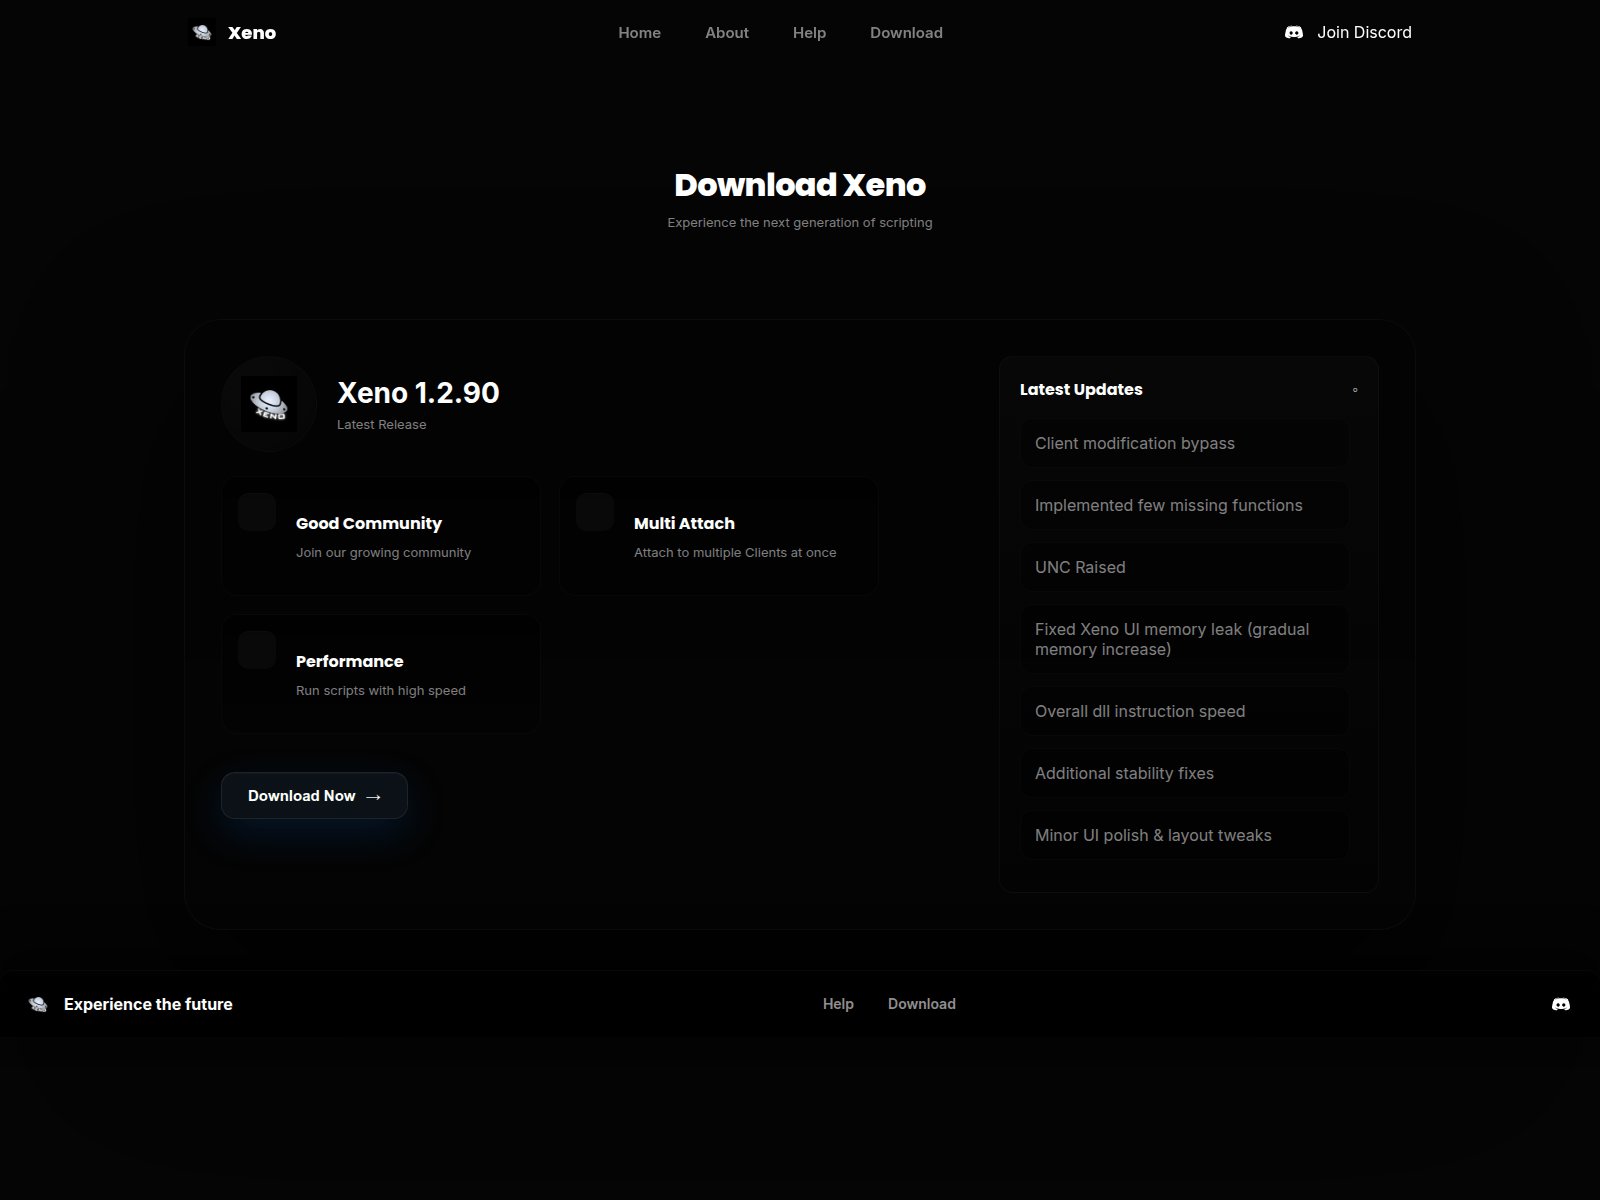Click the Client modification bypass update
Screen dimensions: 1600x1200
1185,443
